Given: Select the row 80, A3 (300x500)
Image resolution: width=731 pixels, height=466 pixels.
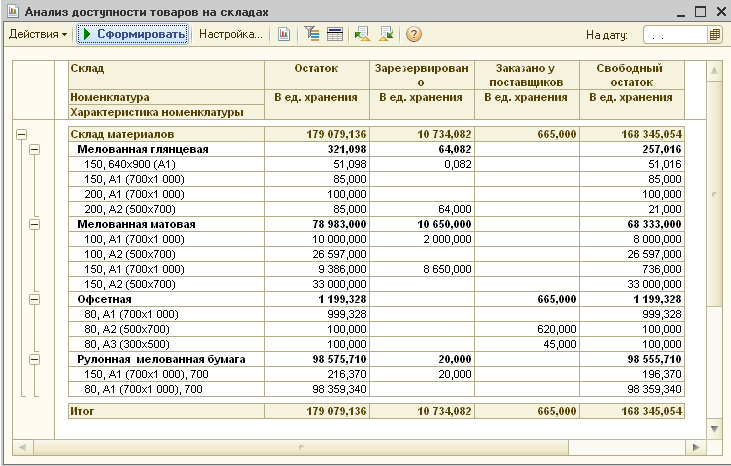Looking at the screenshot, I should click(166, 344).
